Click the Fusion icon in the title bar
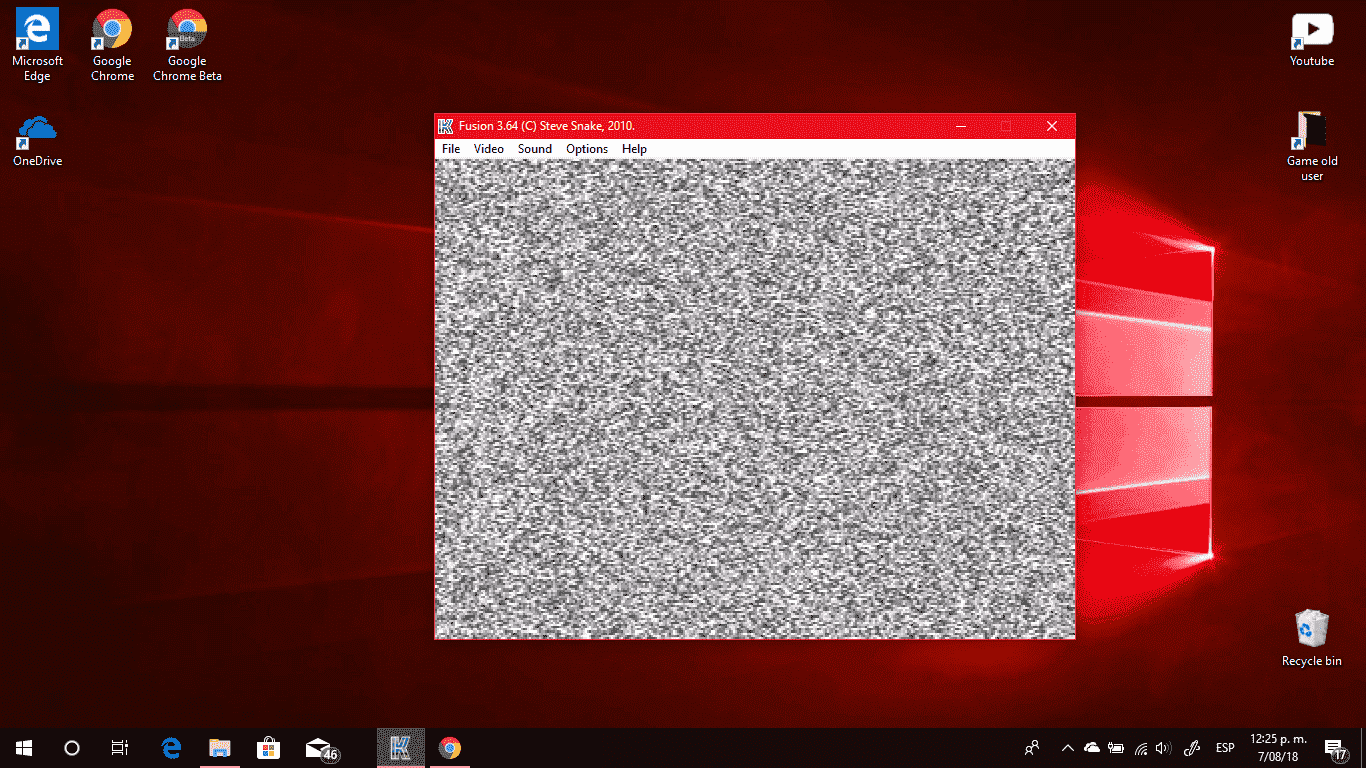1366x768 pixels. pos(446,126)
